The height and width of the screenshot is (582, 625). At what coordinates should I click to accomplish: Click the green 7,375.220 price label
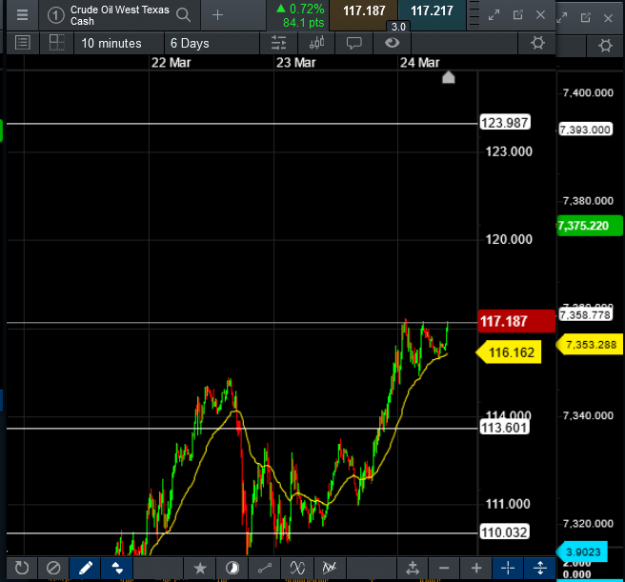click(590, 226)
